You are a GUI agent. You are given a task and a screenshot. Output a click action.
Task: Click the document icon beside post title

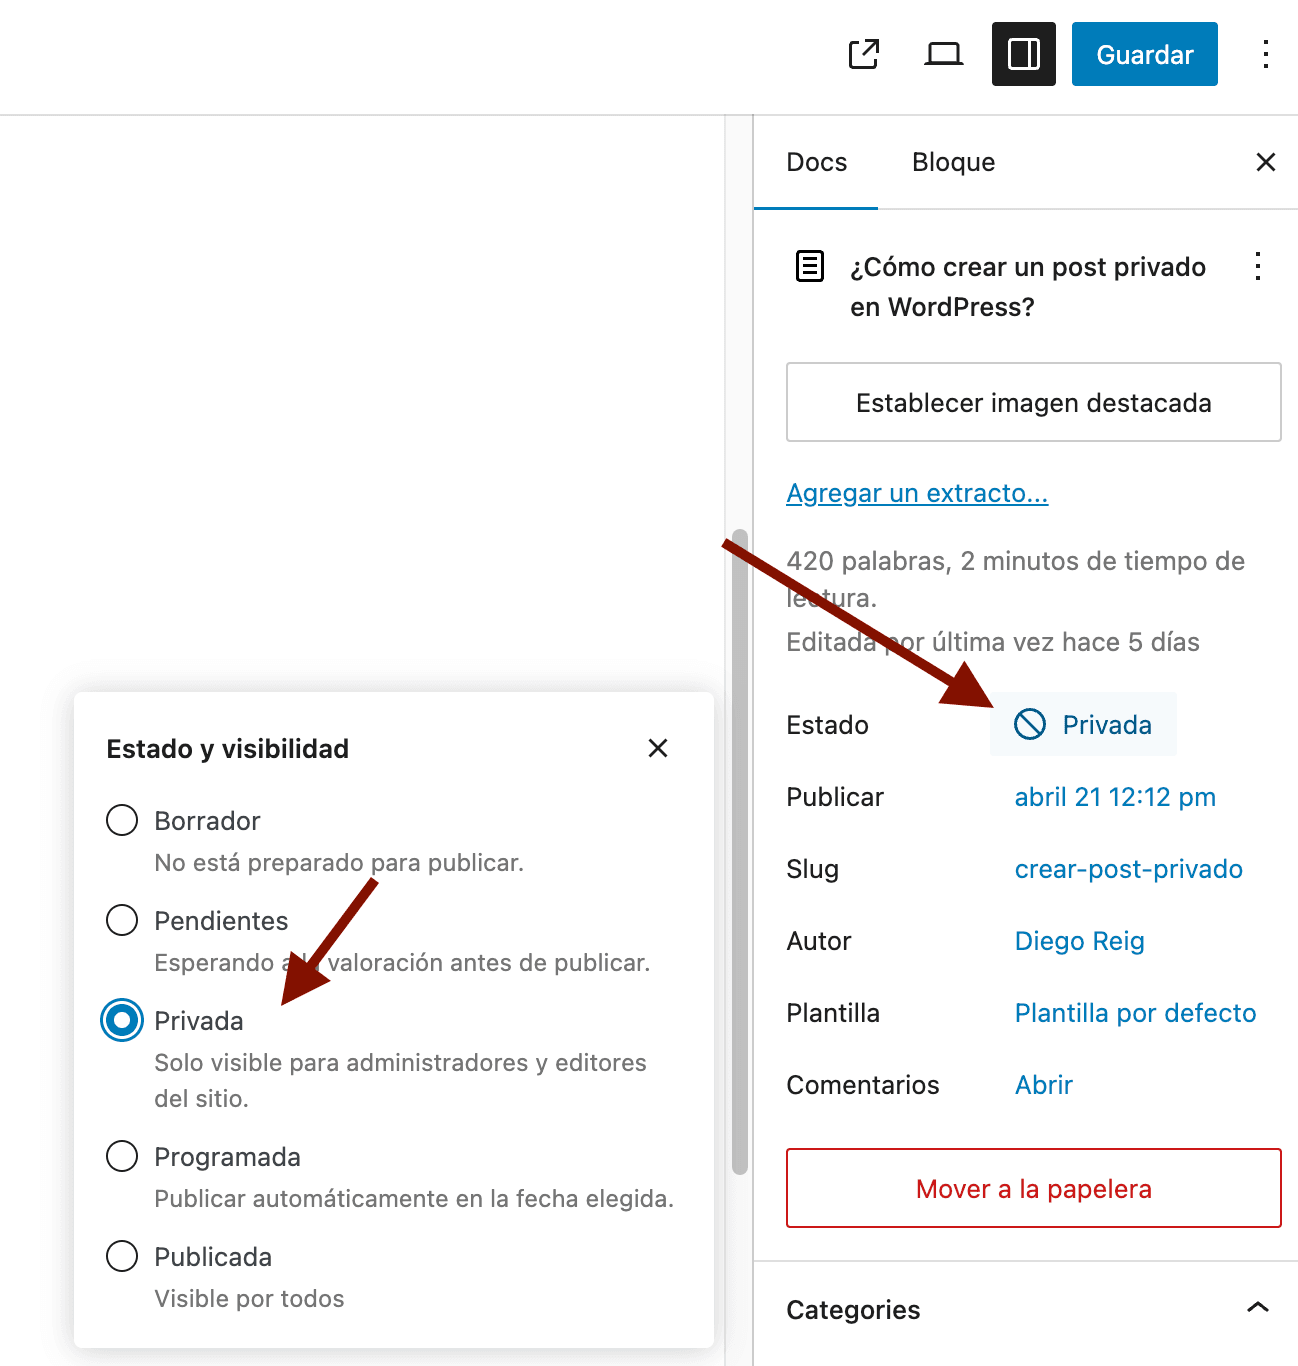coord(809,266)
